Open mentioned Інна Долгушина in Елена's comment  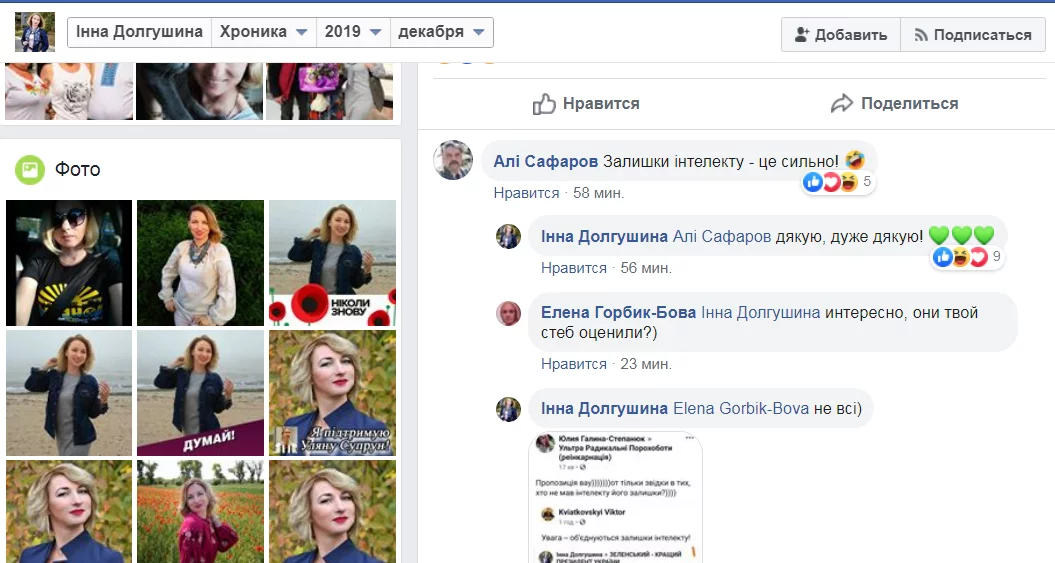tap(760, 313)
